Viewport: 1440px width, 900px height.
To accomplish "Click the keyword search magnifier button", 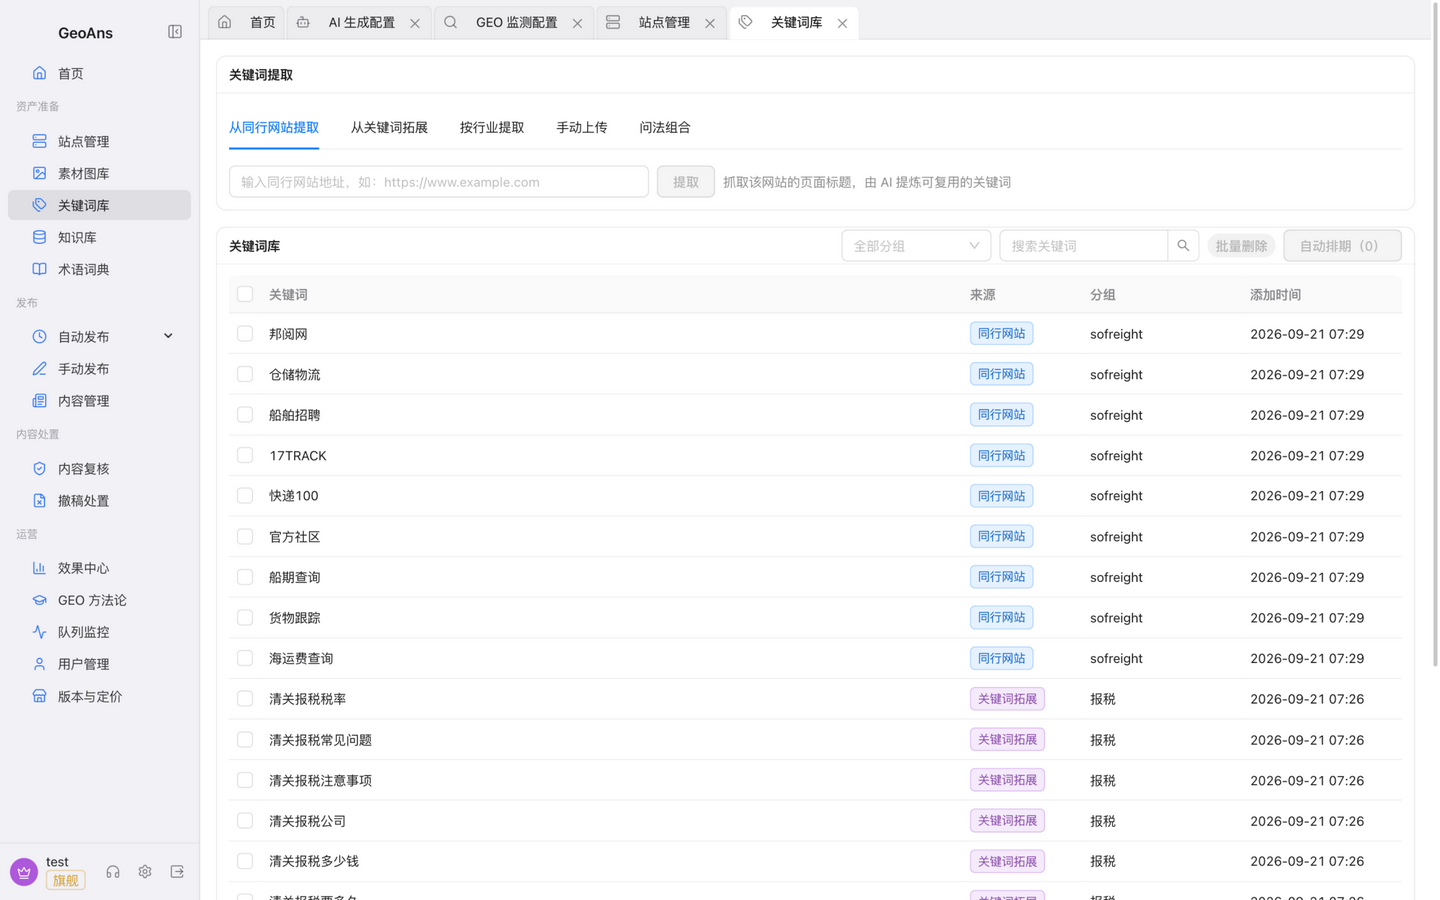I will pyautogui.click(x=1183, y=246).
